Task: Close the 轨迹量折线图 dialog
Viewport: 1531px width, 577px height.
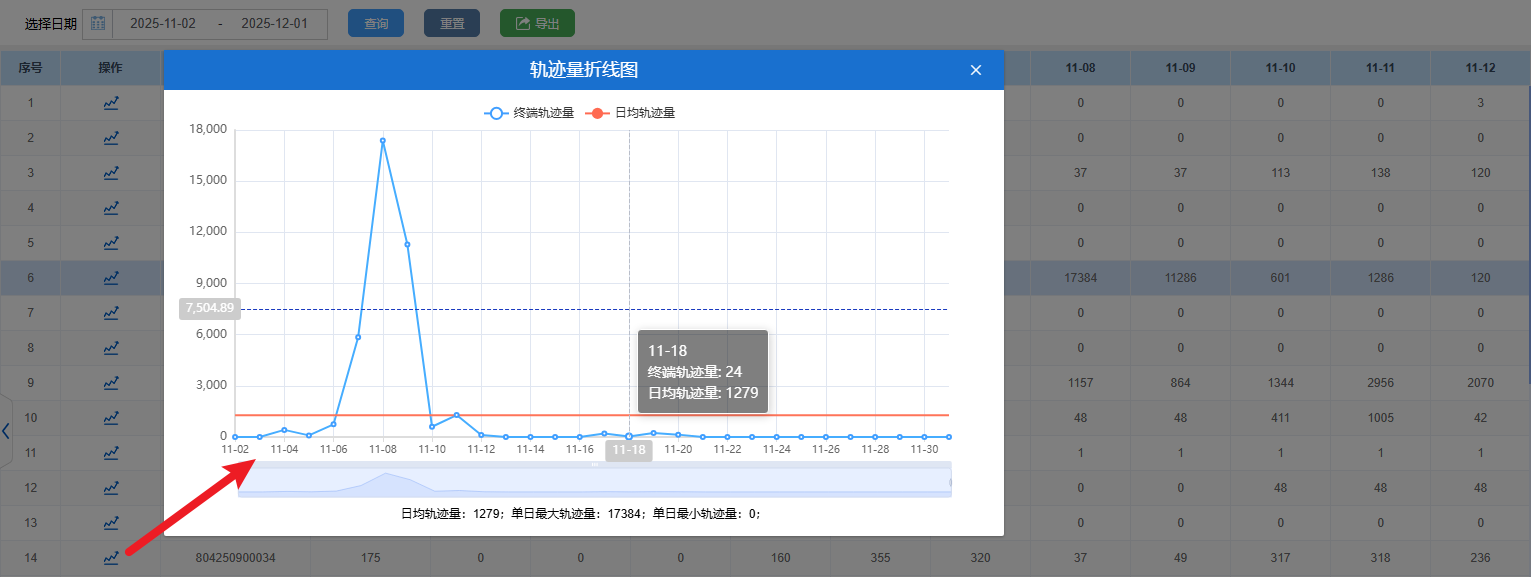Action: [976, 70]
